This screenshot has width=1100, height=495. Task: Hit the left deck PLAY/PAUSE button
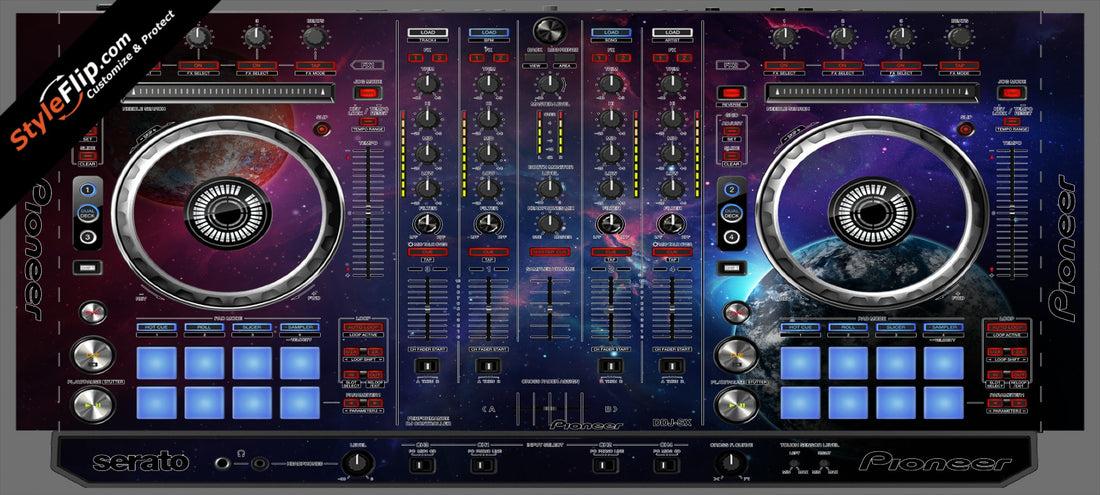(x=93, y=405)
